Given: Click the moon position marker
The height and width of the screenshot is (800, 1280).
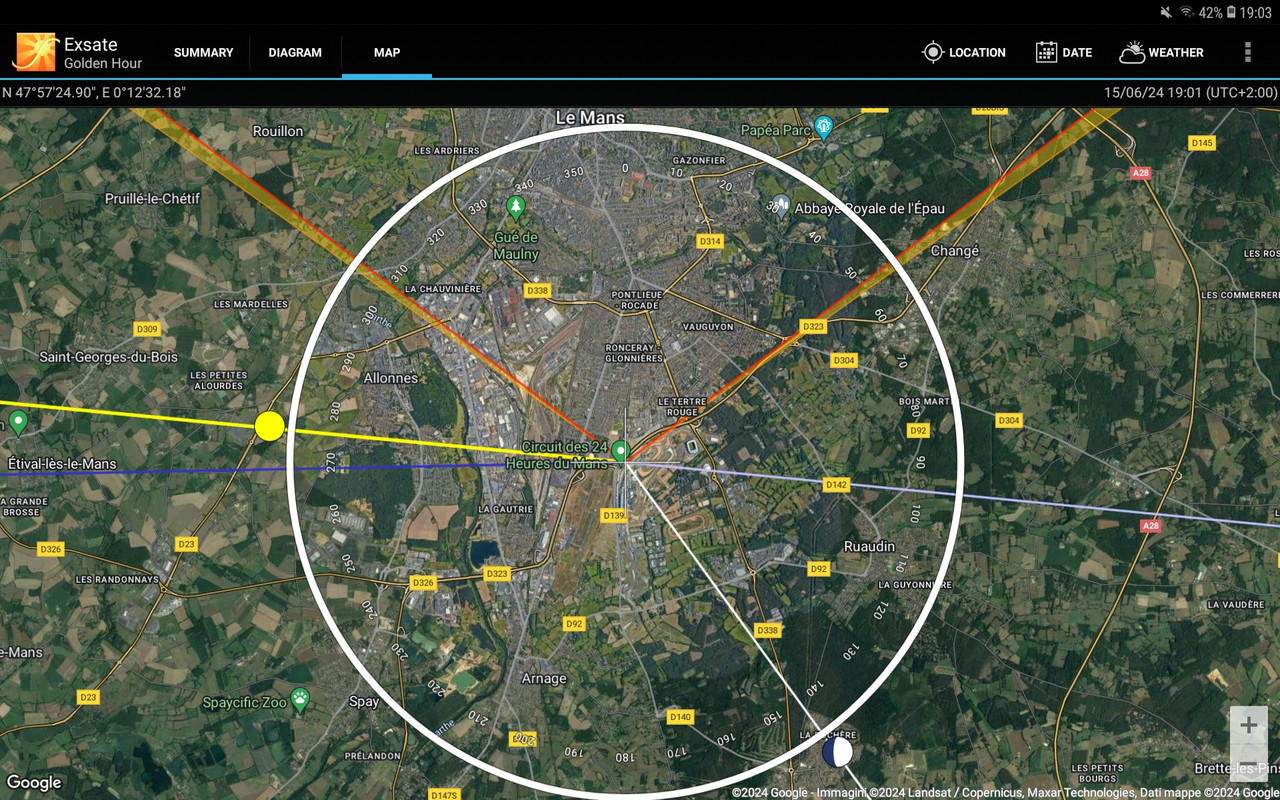Looking at the screenshot, I should (x=837, y=751).
